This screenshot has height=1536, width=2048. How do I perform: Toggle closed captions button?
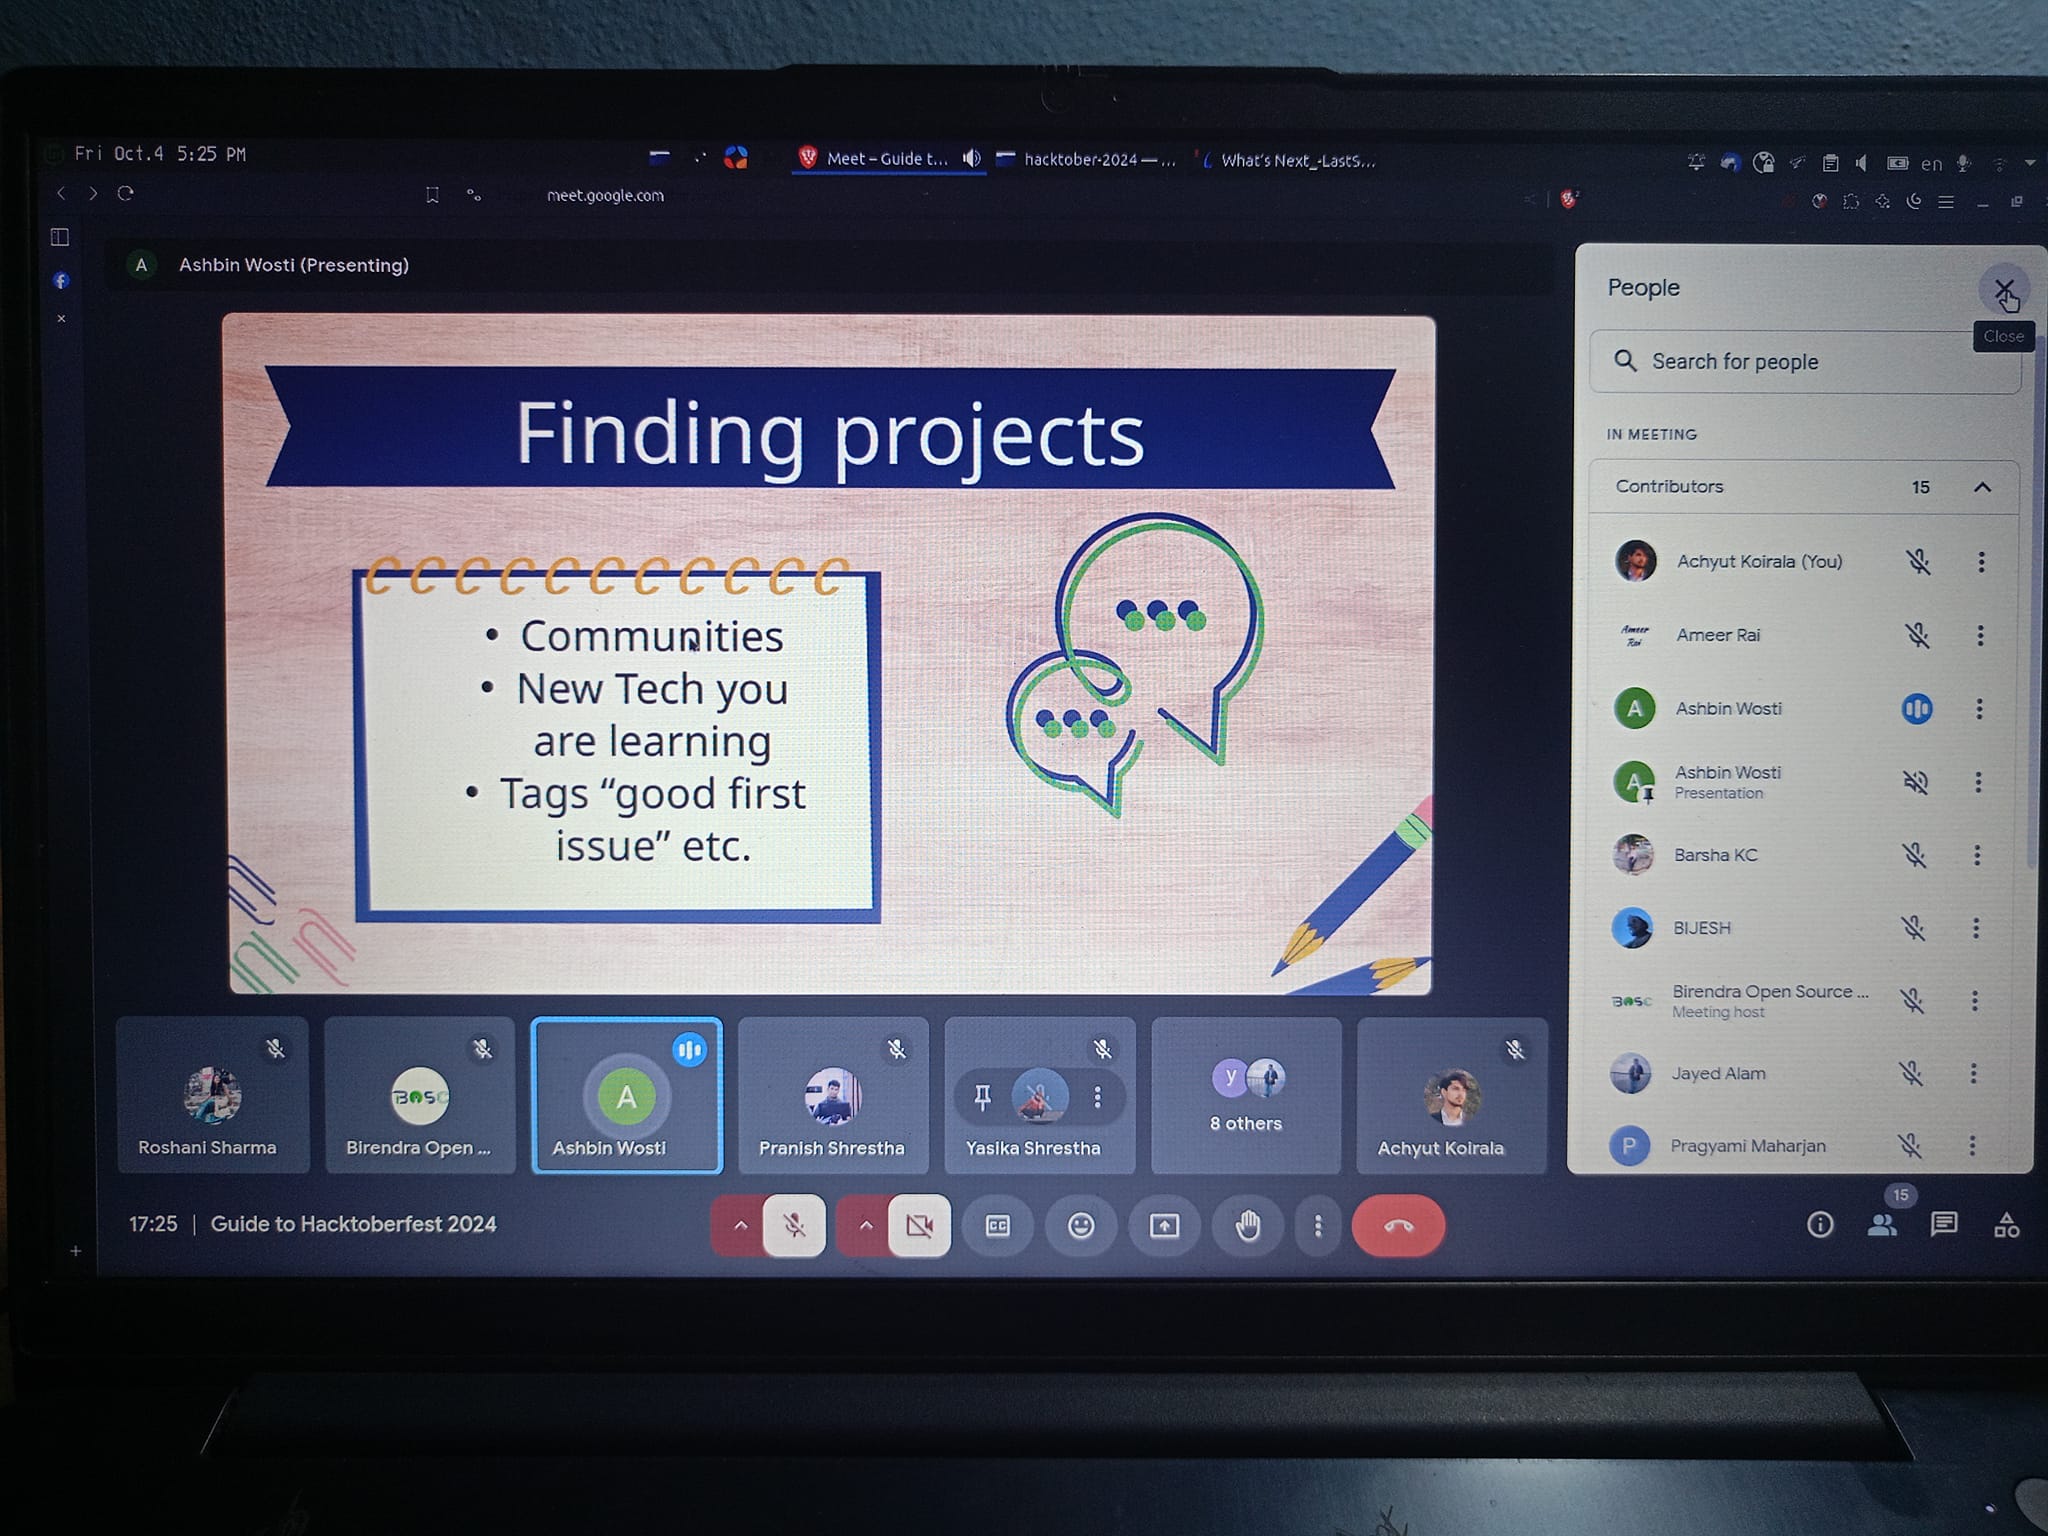(998, 1225)
